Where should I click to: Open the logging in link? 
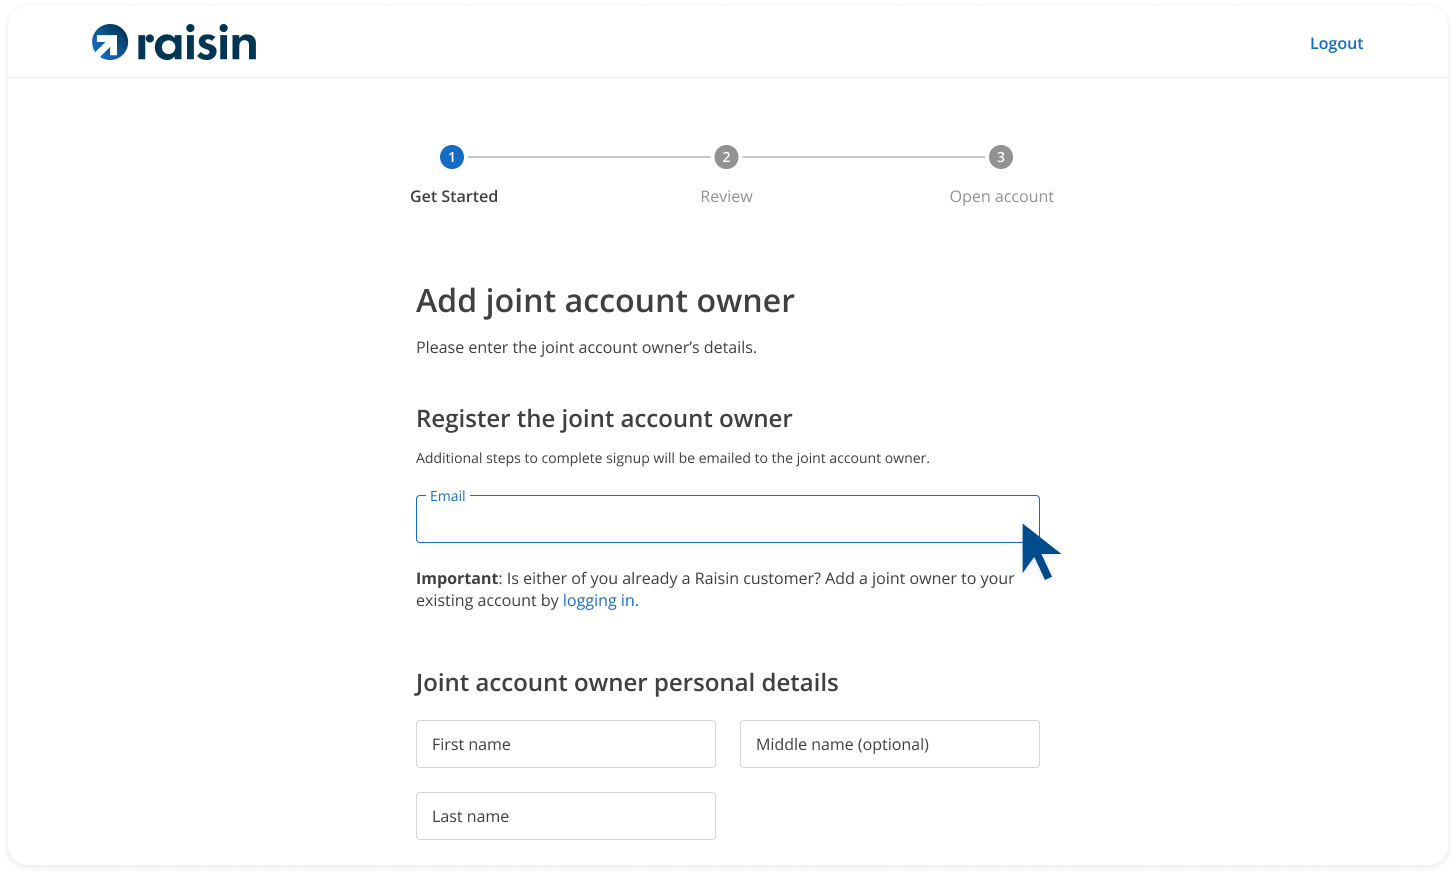point(600,600)
